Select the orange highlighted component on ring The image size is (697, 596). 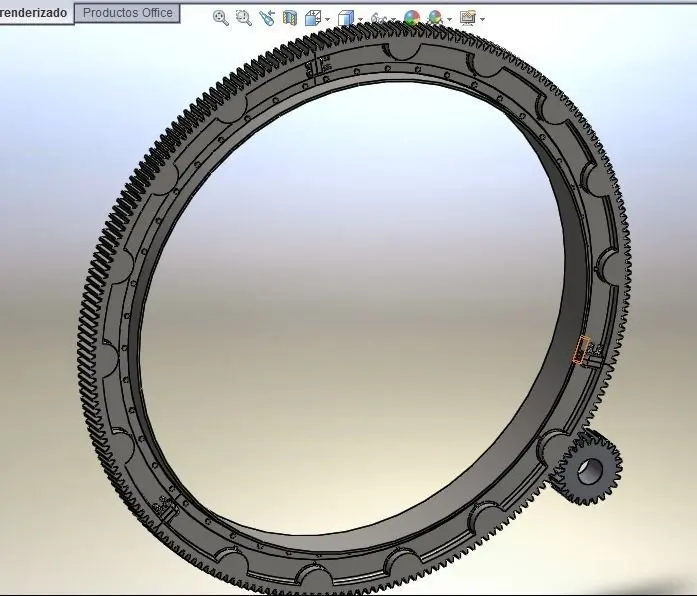pyautogui.click(x=581, y=350)
